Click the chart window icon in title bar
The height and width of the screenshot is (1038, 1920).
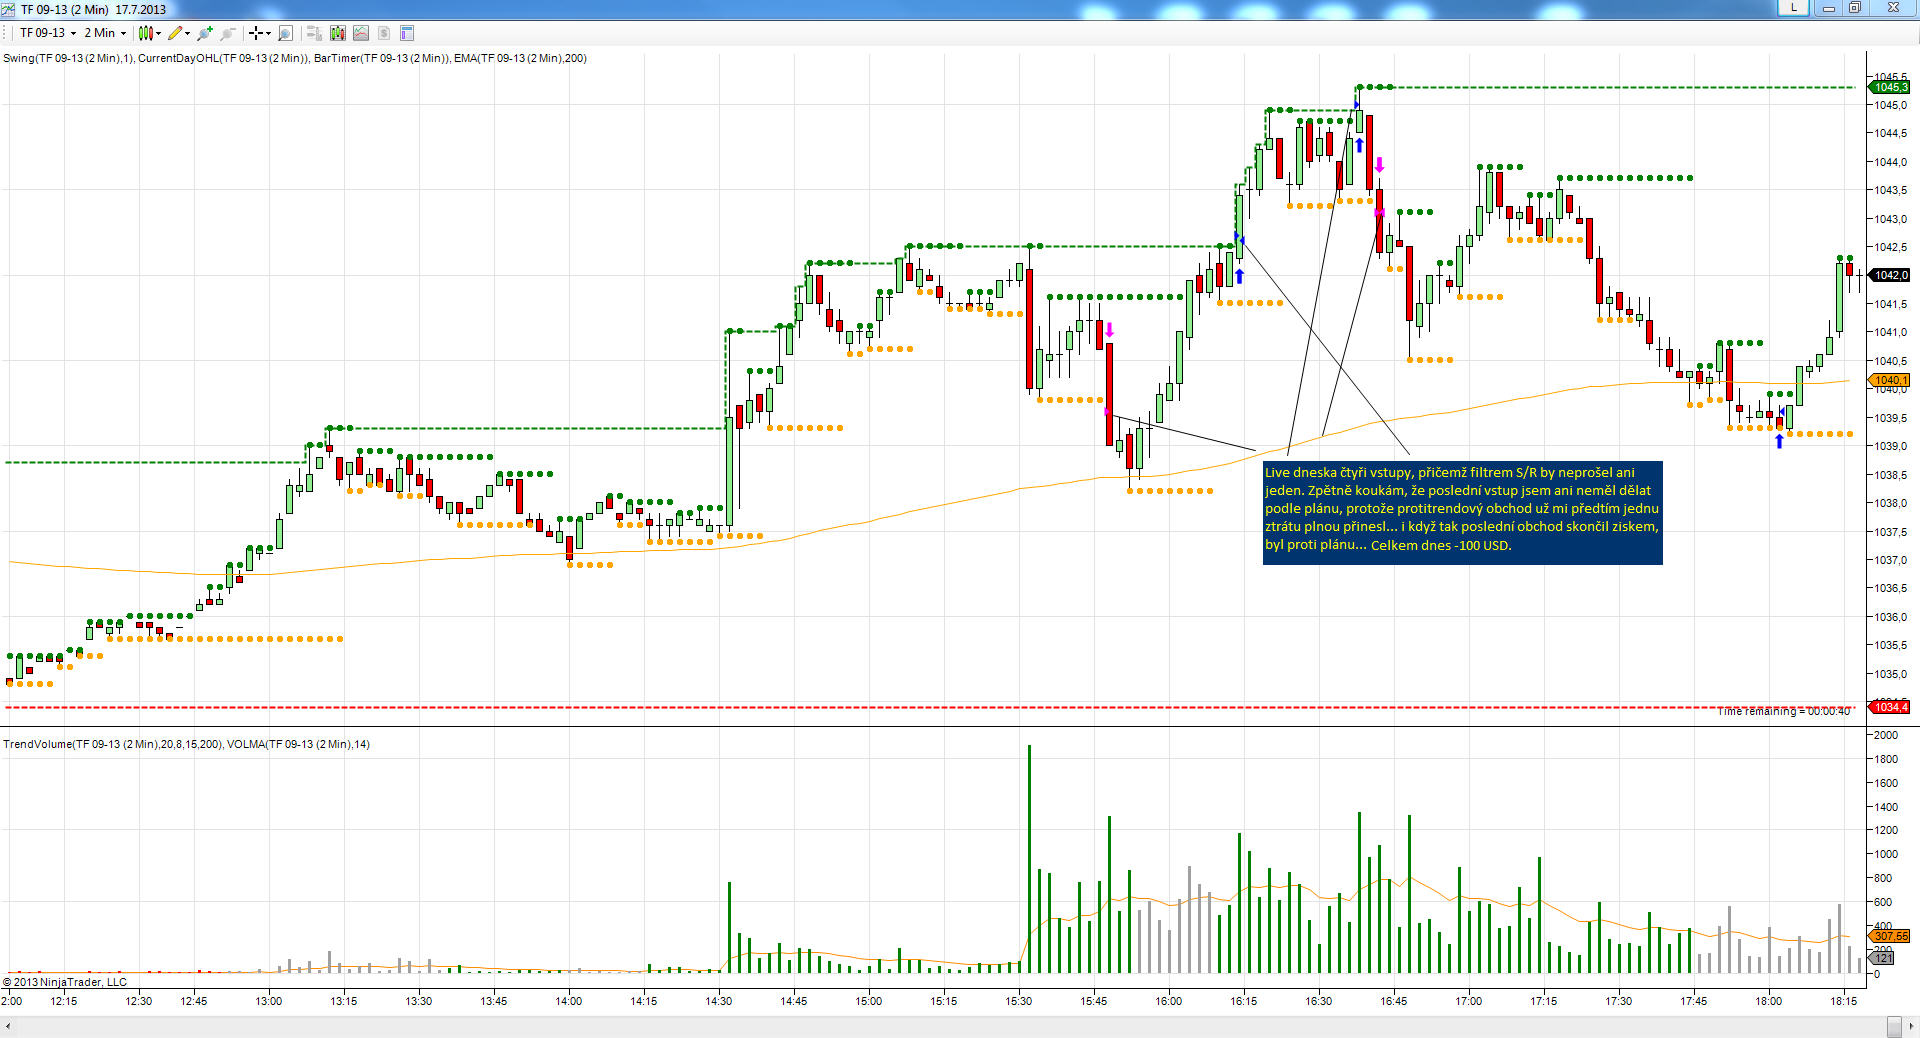pos(8,9)
